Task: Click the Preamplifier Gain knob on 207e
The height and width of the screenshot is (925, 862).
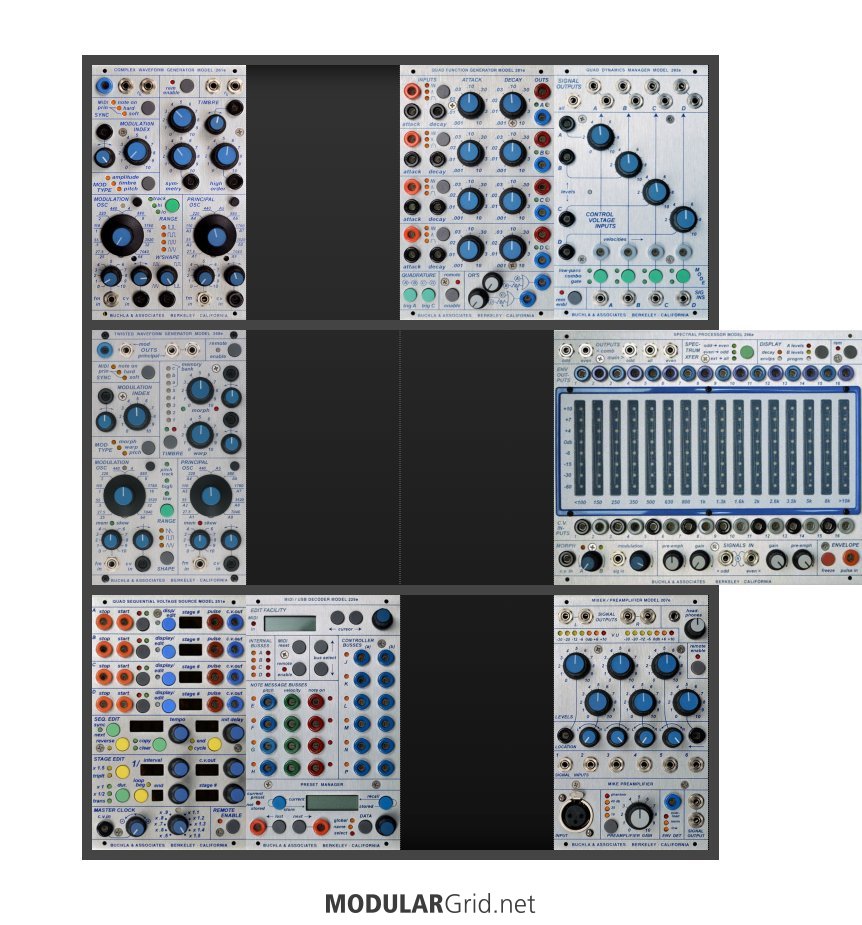Action: pyautogui.click(x=638, y=816)
